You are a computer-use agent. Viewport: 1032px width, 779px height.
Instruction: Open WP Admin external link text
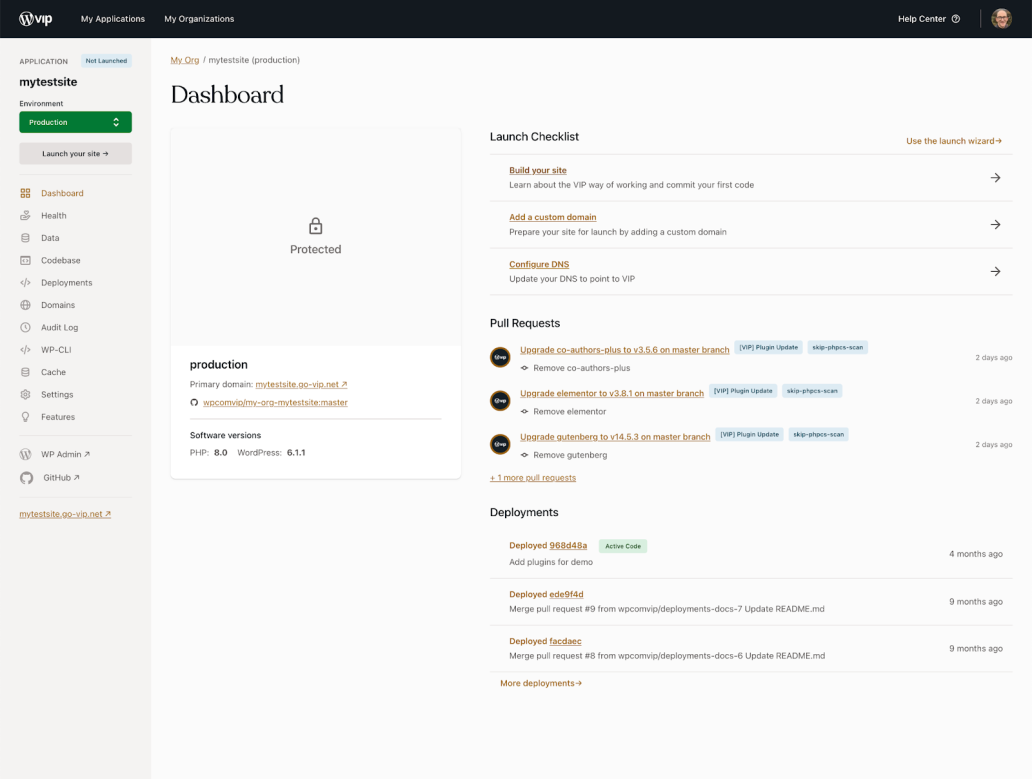click(65, 454)
